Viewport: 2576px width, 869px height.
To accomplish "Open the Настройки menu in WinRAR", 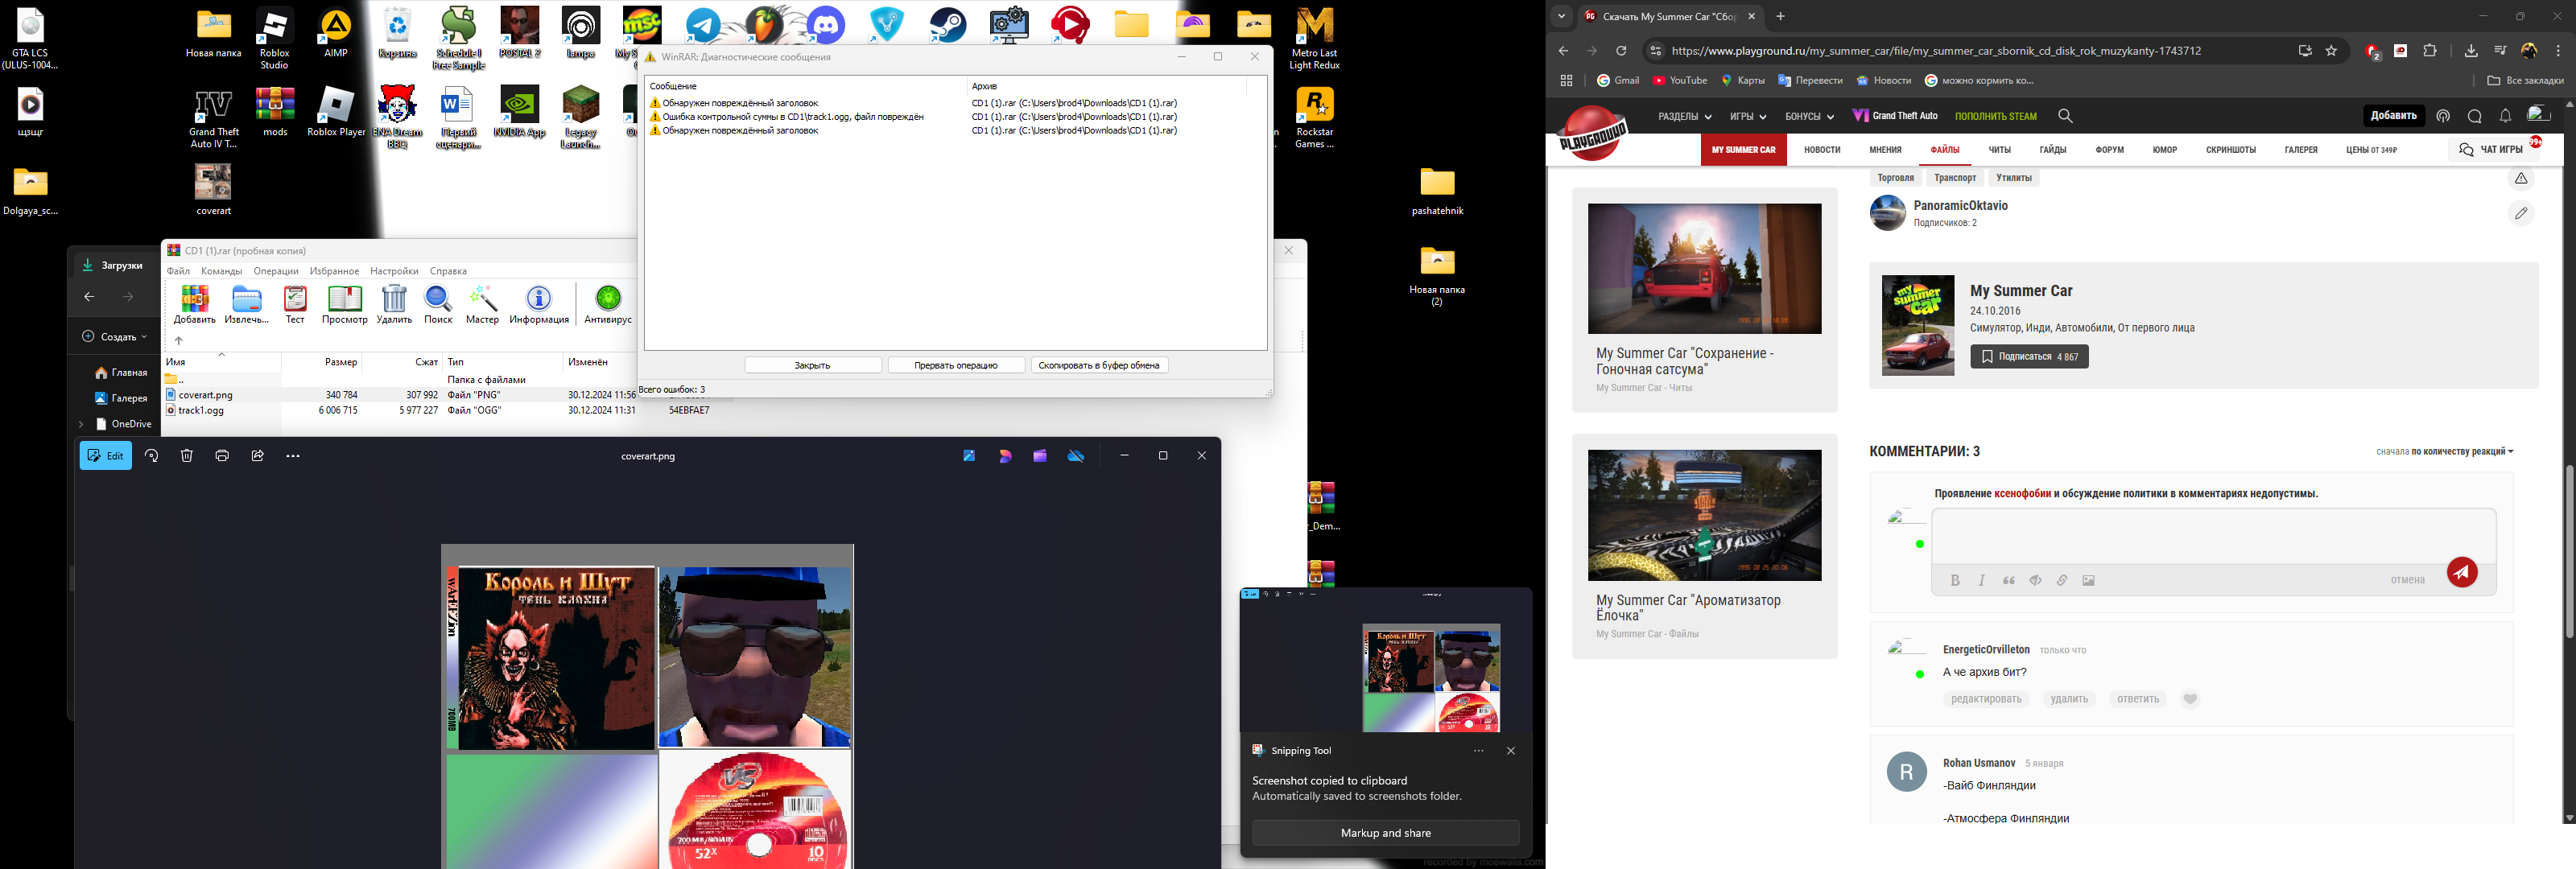I will point(394,271).
